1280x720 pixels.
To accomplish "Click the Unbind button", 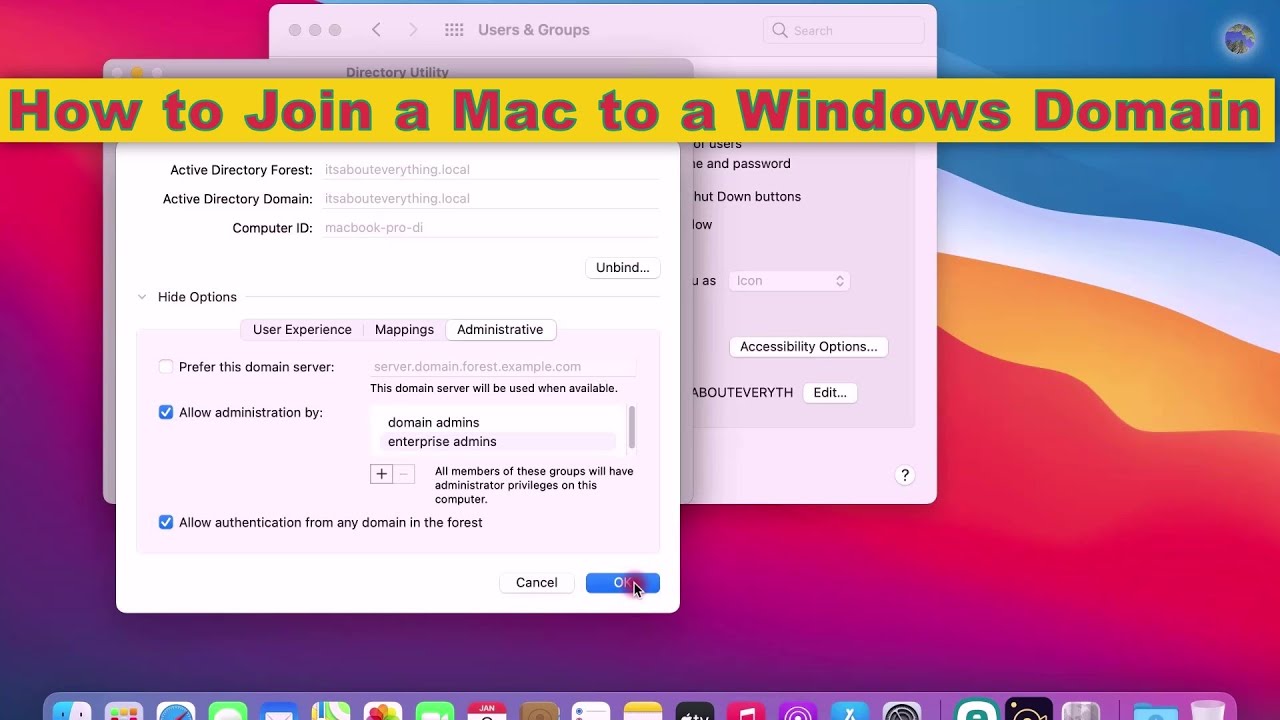I will click(x=622, y=268).
